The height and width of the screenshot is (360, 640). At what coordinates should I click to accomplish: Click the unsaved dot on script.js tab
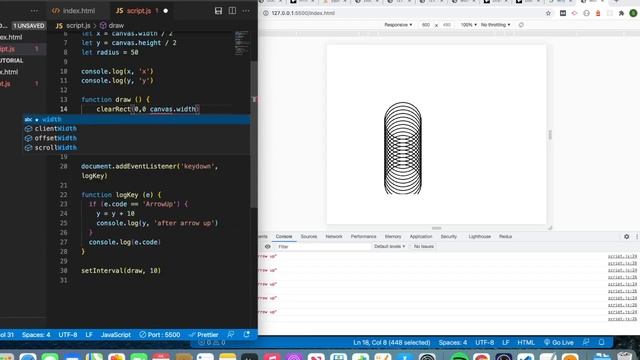(165, 11)
